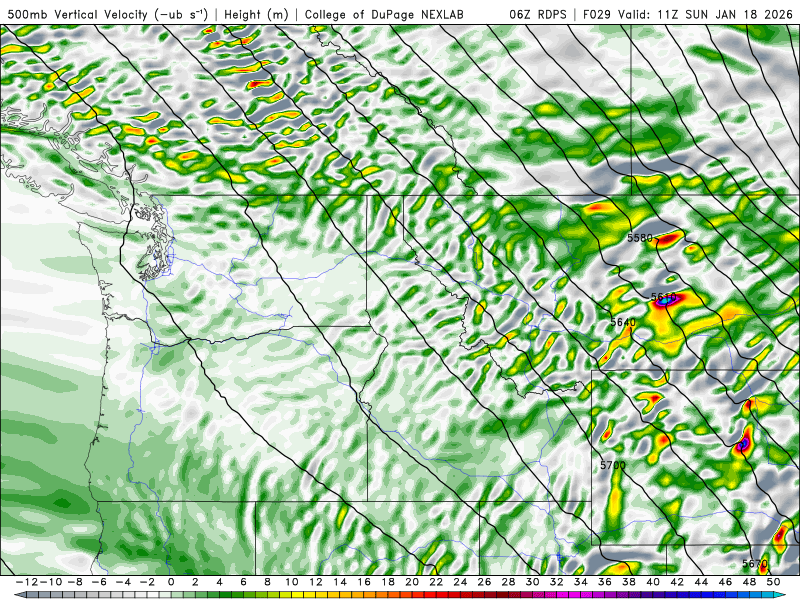Click the 28 colorbar scale value
Screen dimensions: 800x600
point(508,582)
